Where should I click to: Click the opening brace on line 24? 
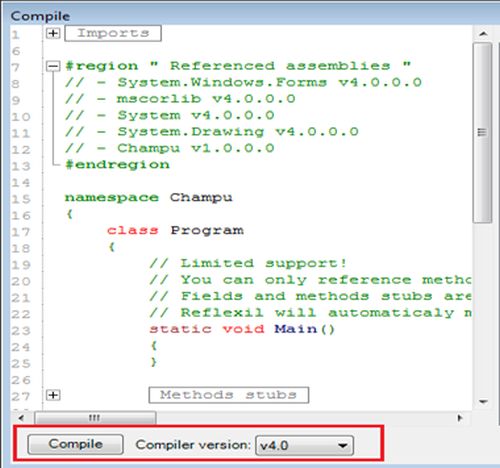pyautogui.click(x=153, y=346)
